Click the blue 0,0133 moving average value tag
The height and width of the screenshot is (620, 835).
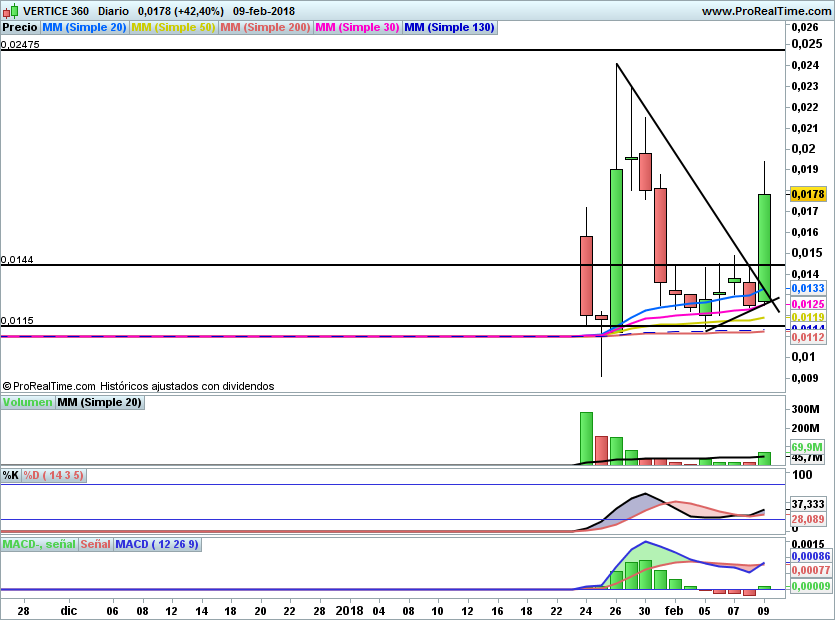click(808, 288)
